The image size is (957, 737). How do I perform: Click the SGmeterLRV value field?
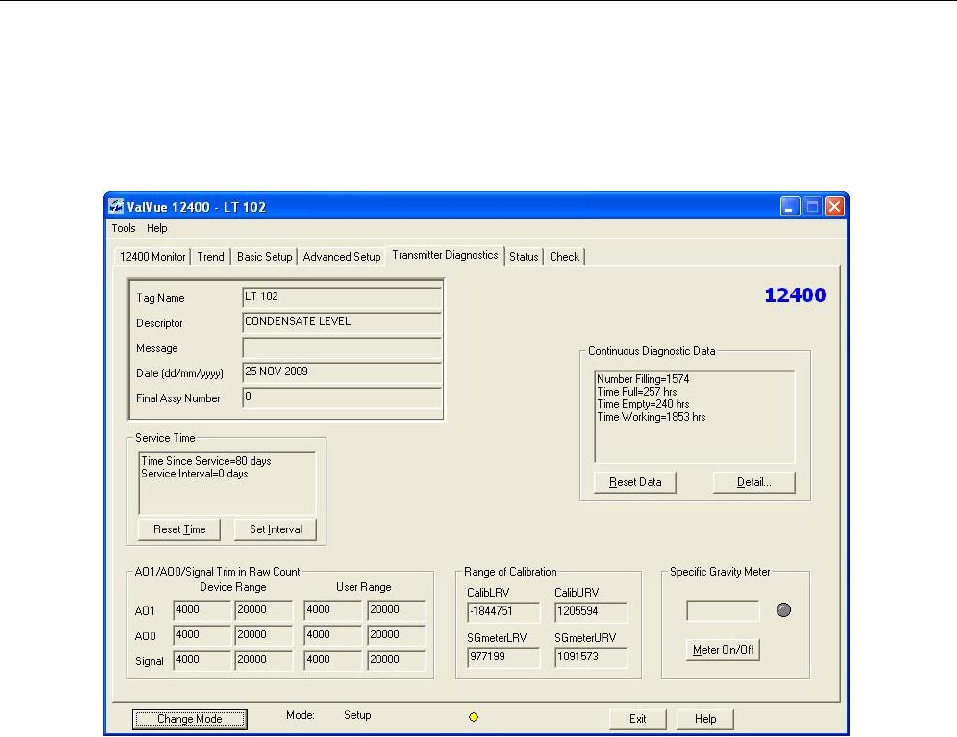pyautogui.click(x=504, y=657)
